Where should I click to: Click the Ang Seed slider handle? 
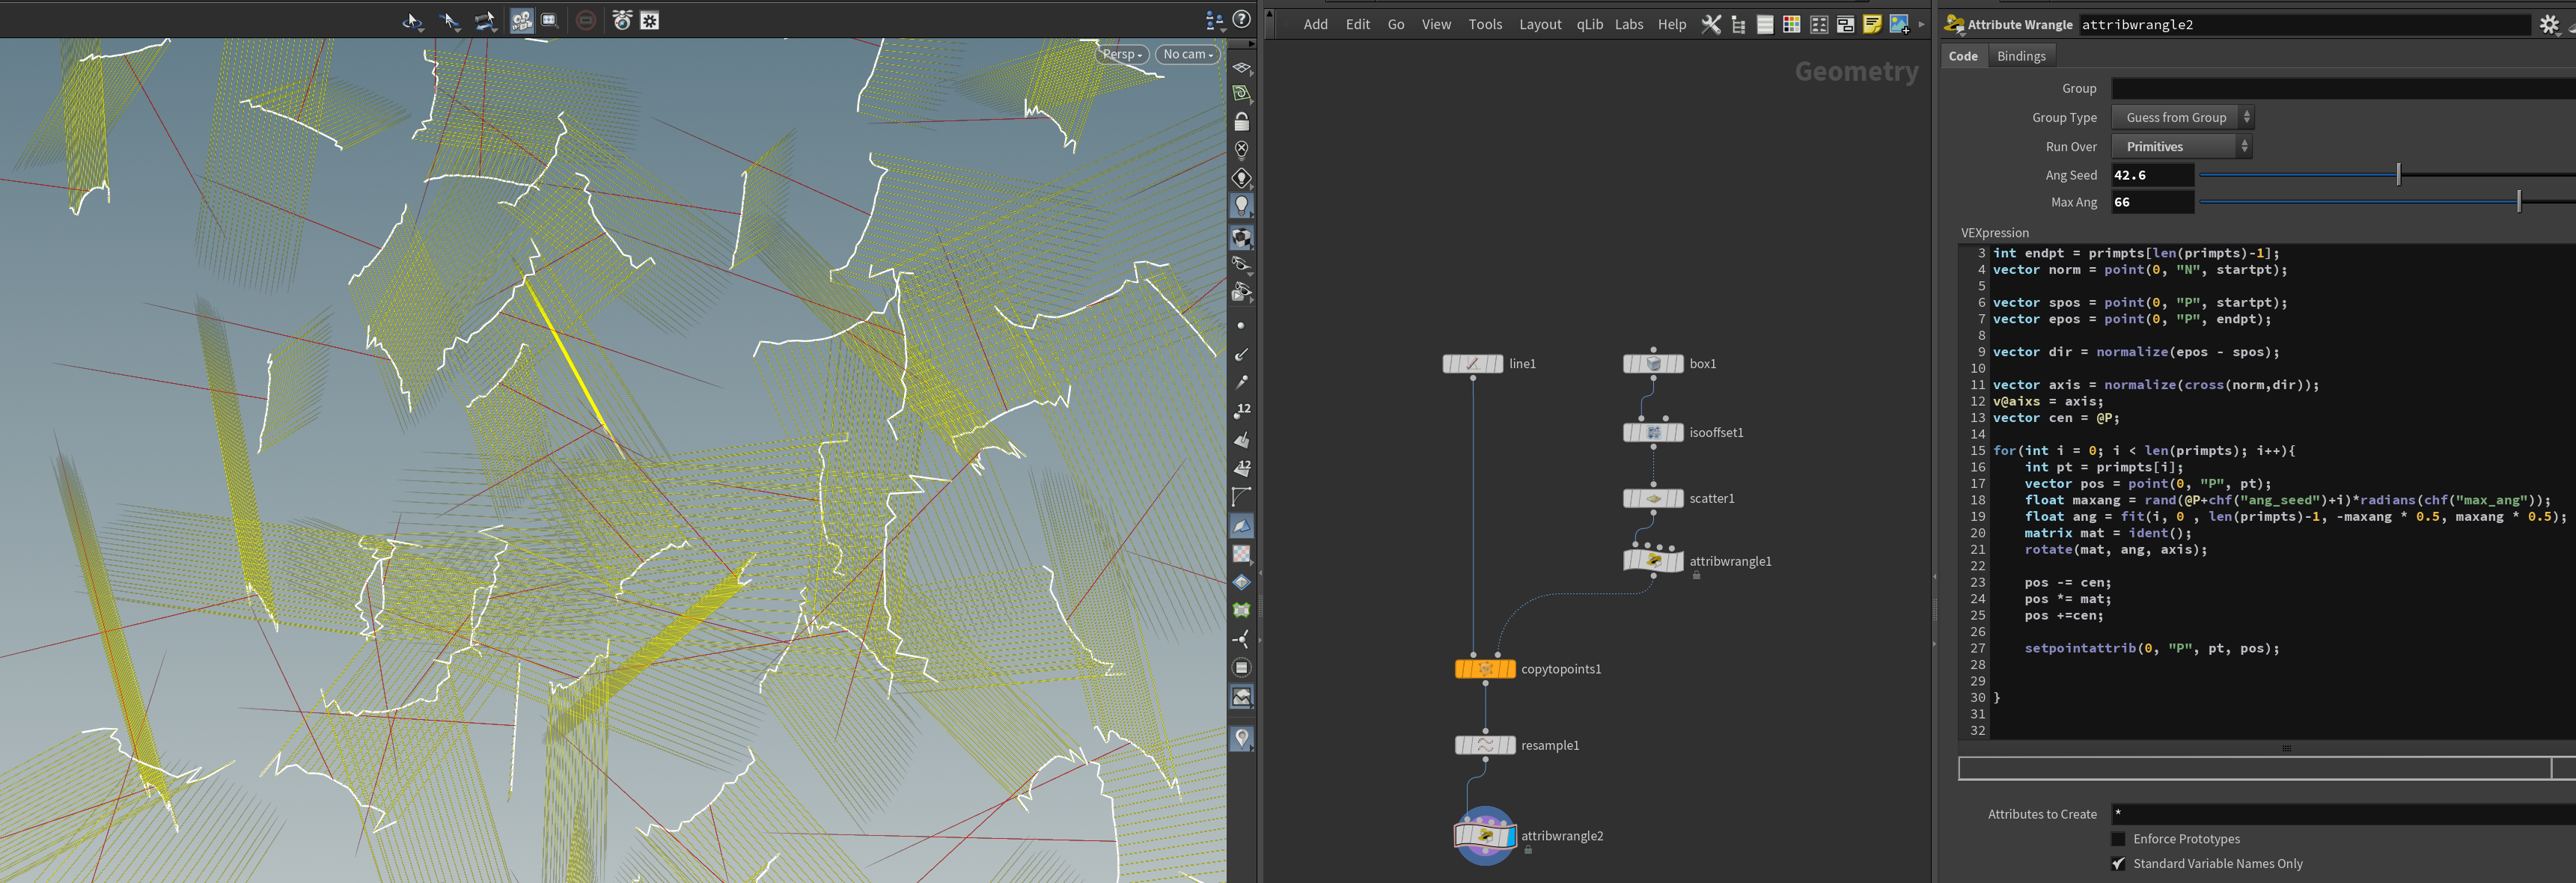coord(2398,175)
